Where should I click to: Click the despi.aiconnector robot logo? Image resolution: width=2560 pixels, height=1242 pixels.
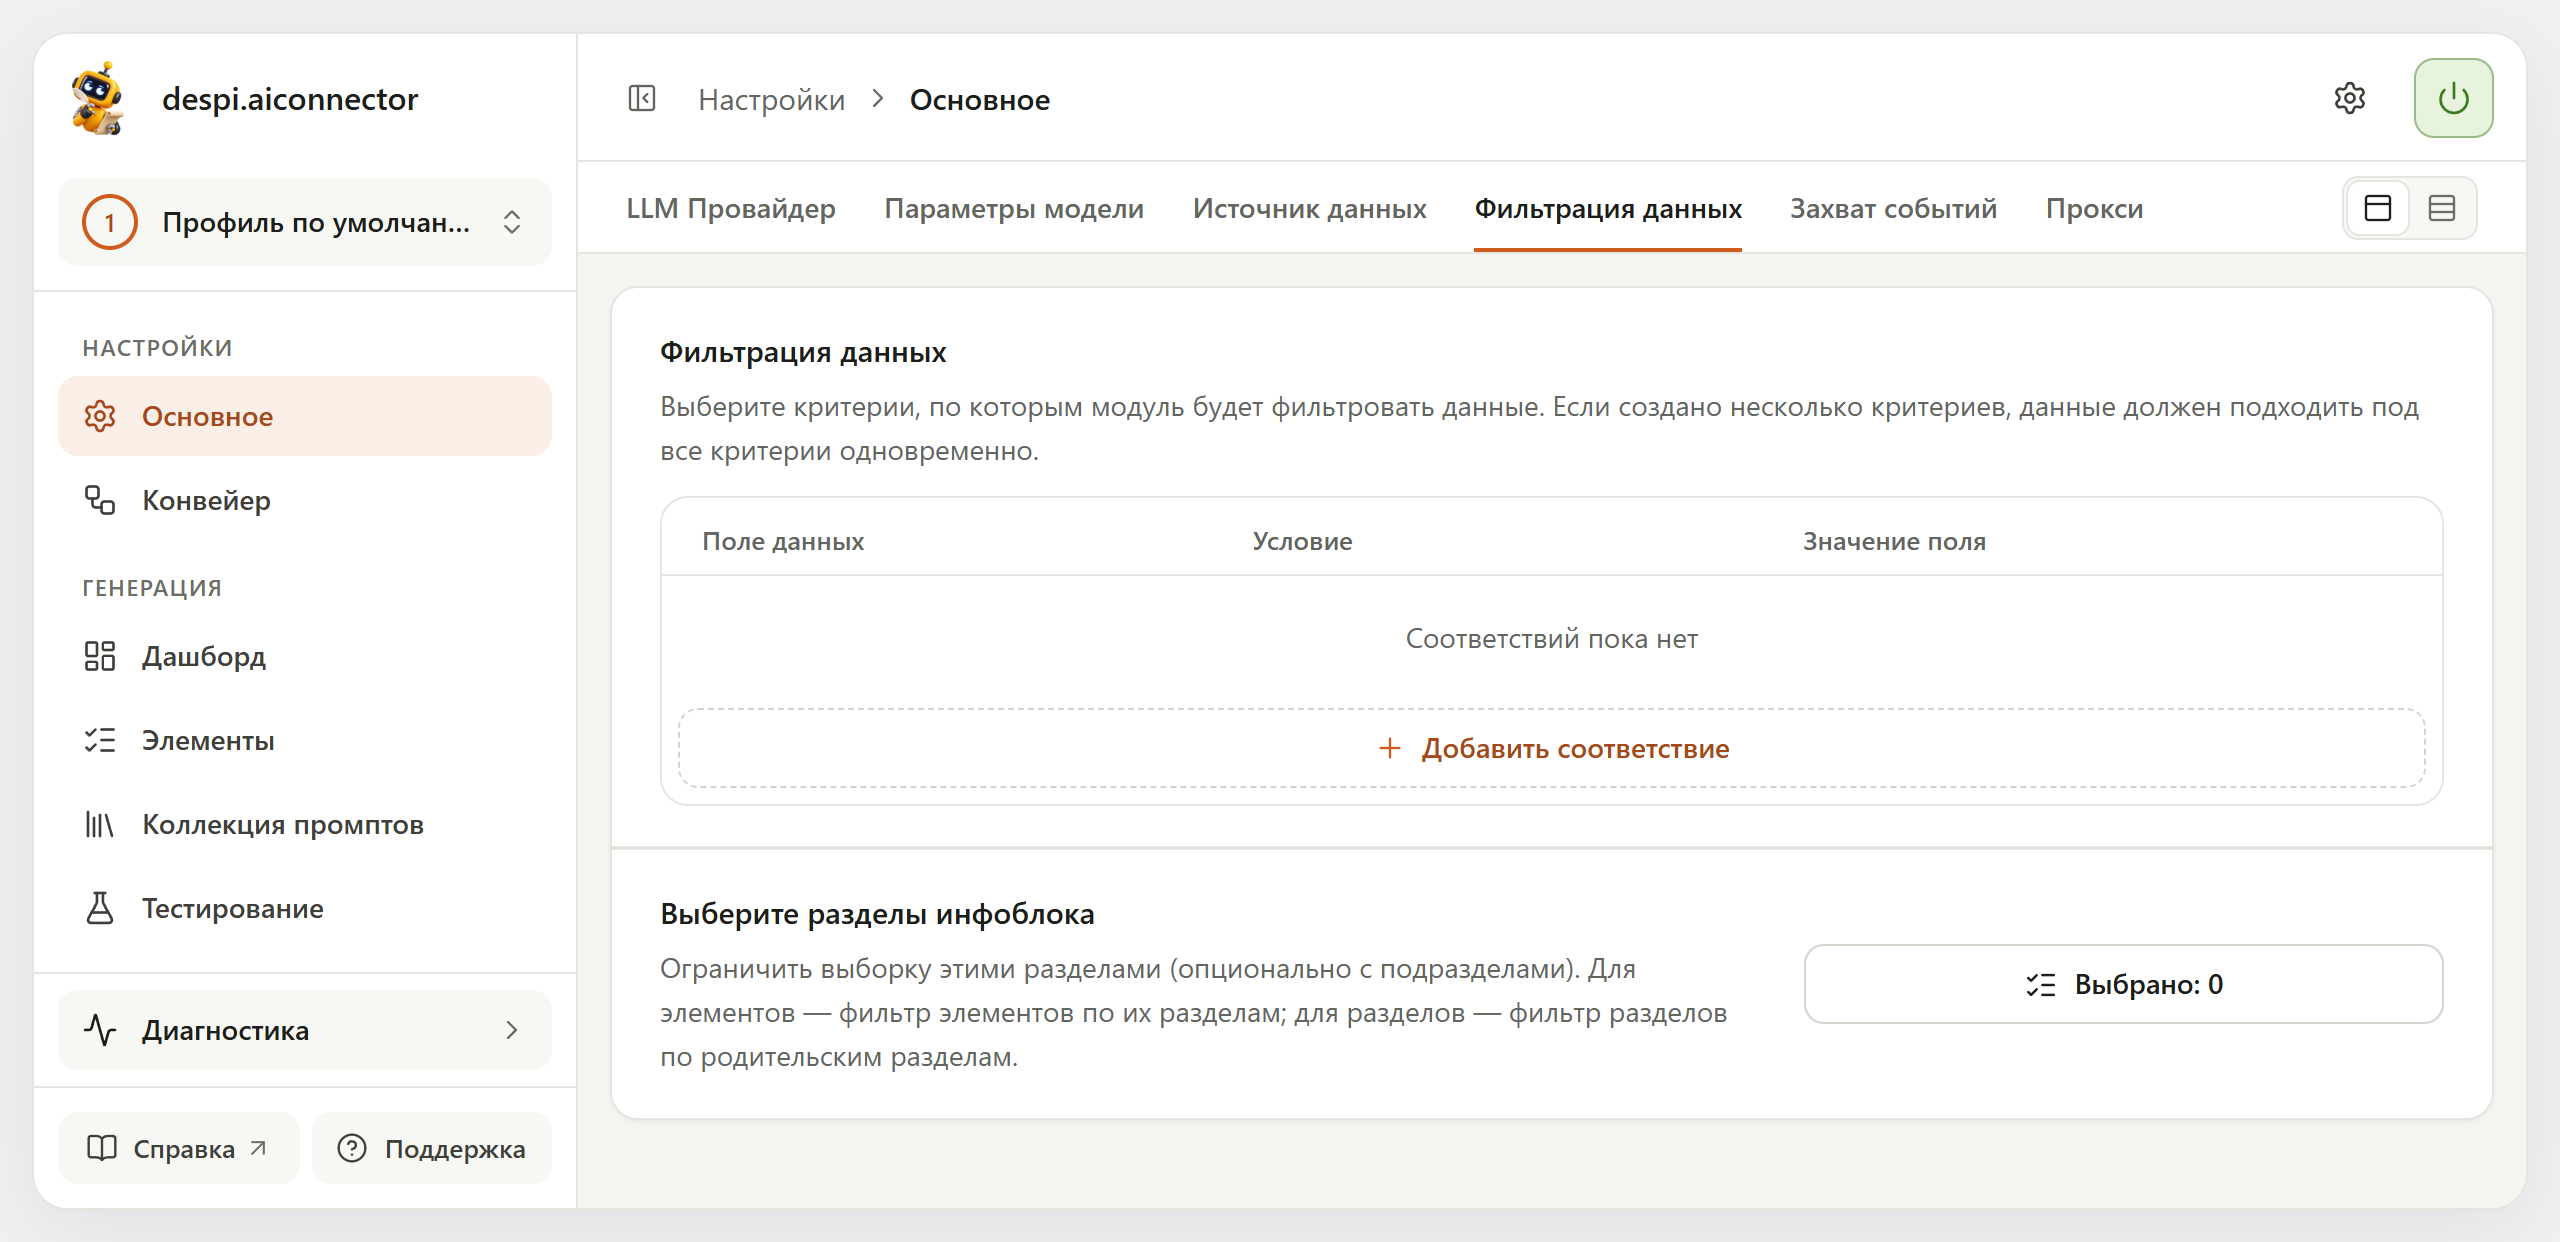(98, 99)
